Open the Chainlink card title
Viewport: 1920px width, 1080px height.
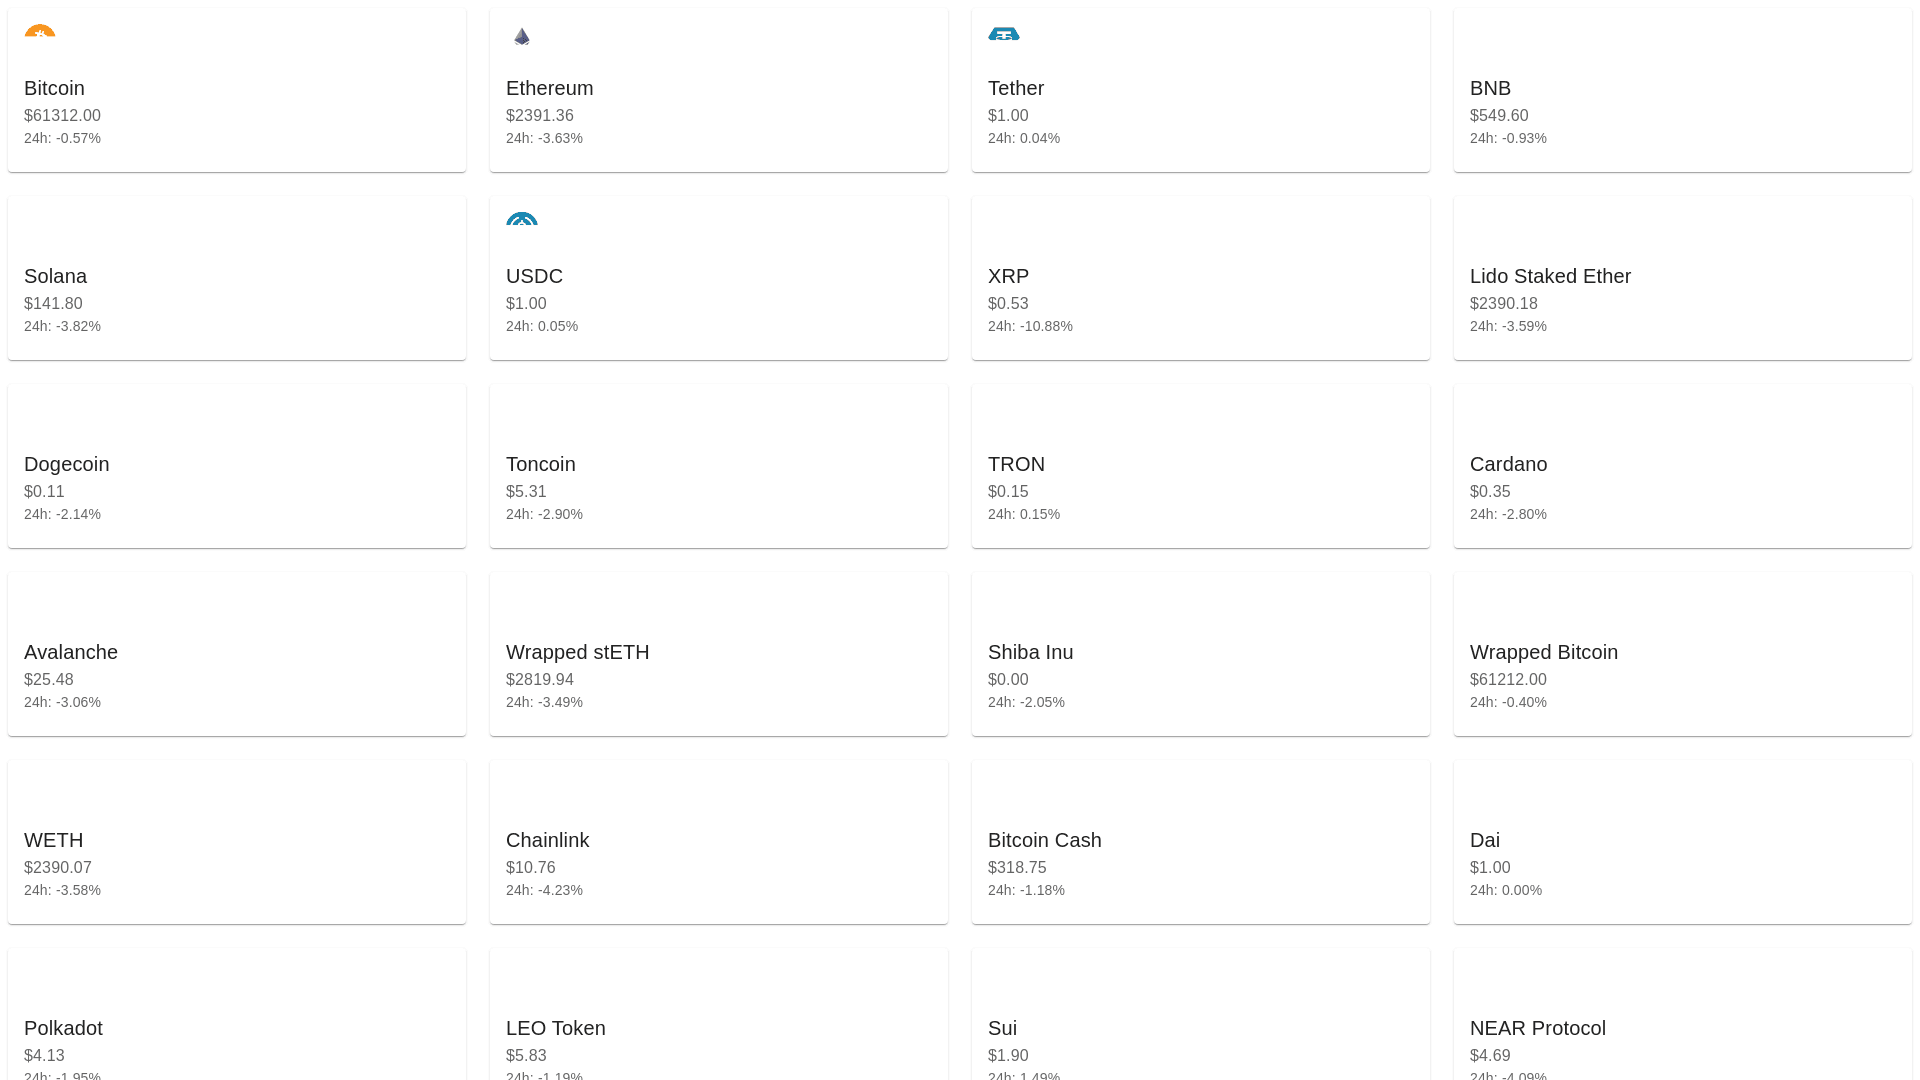click(x=547, y=840)
